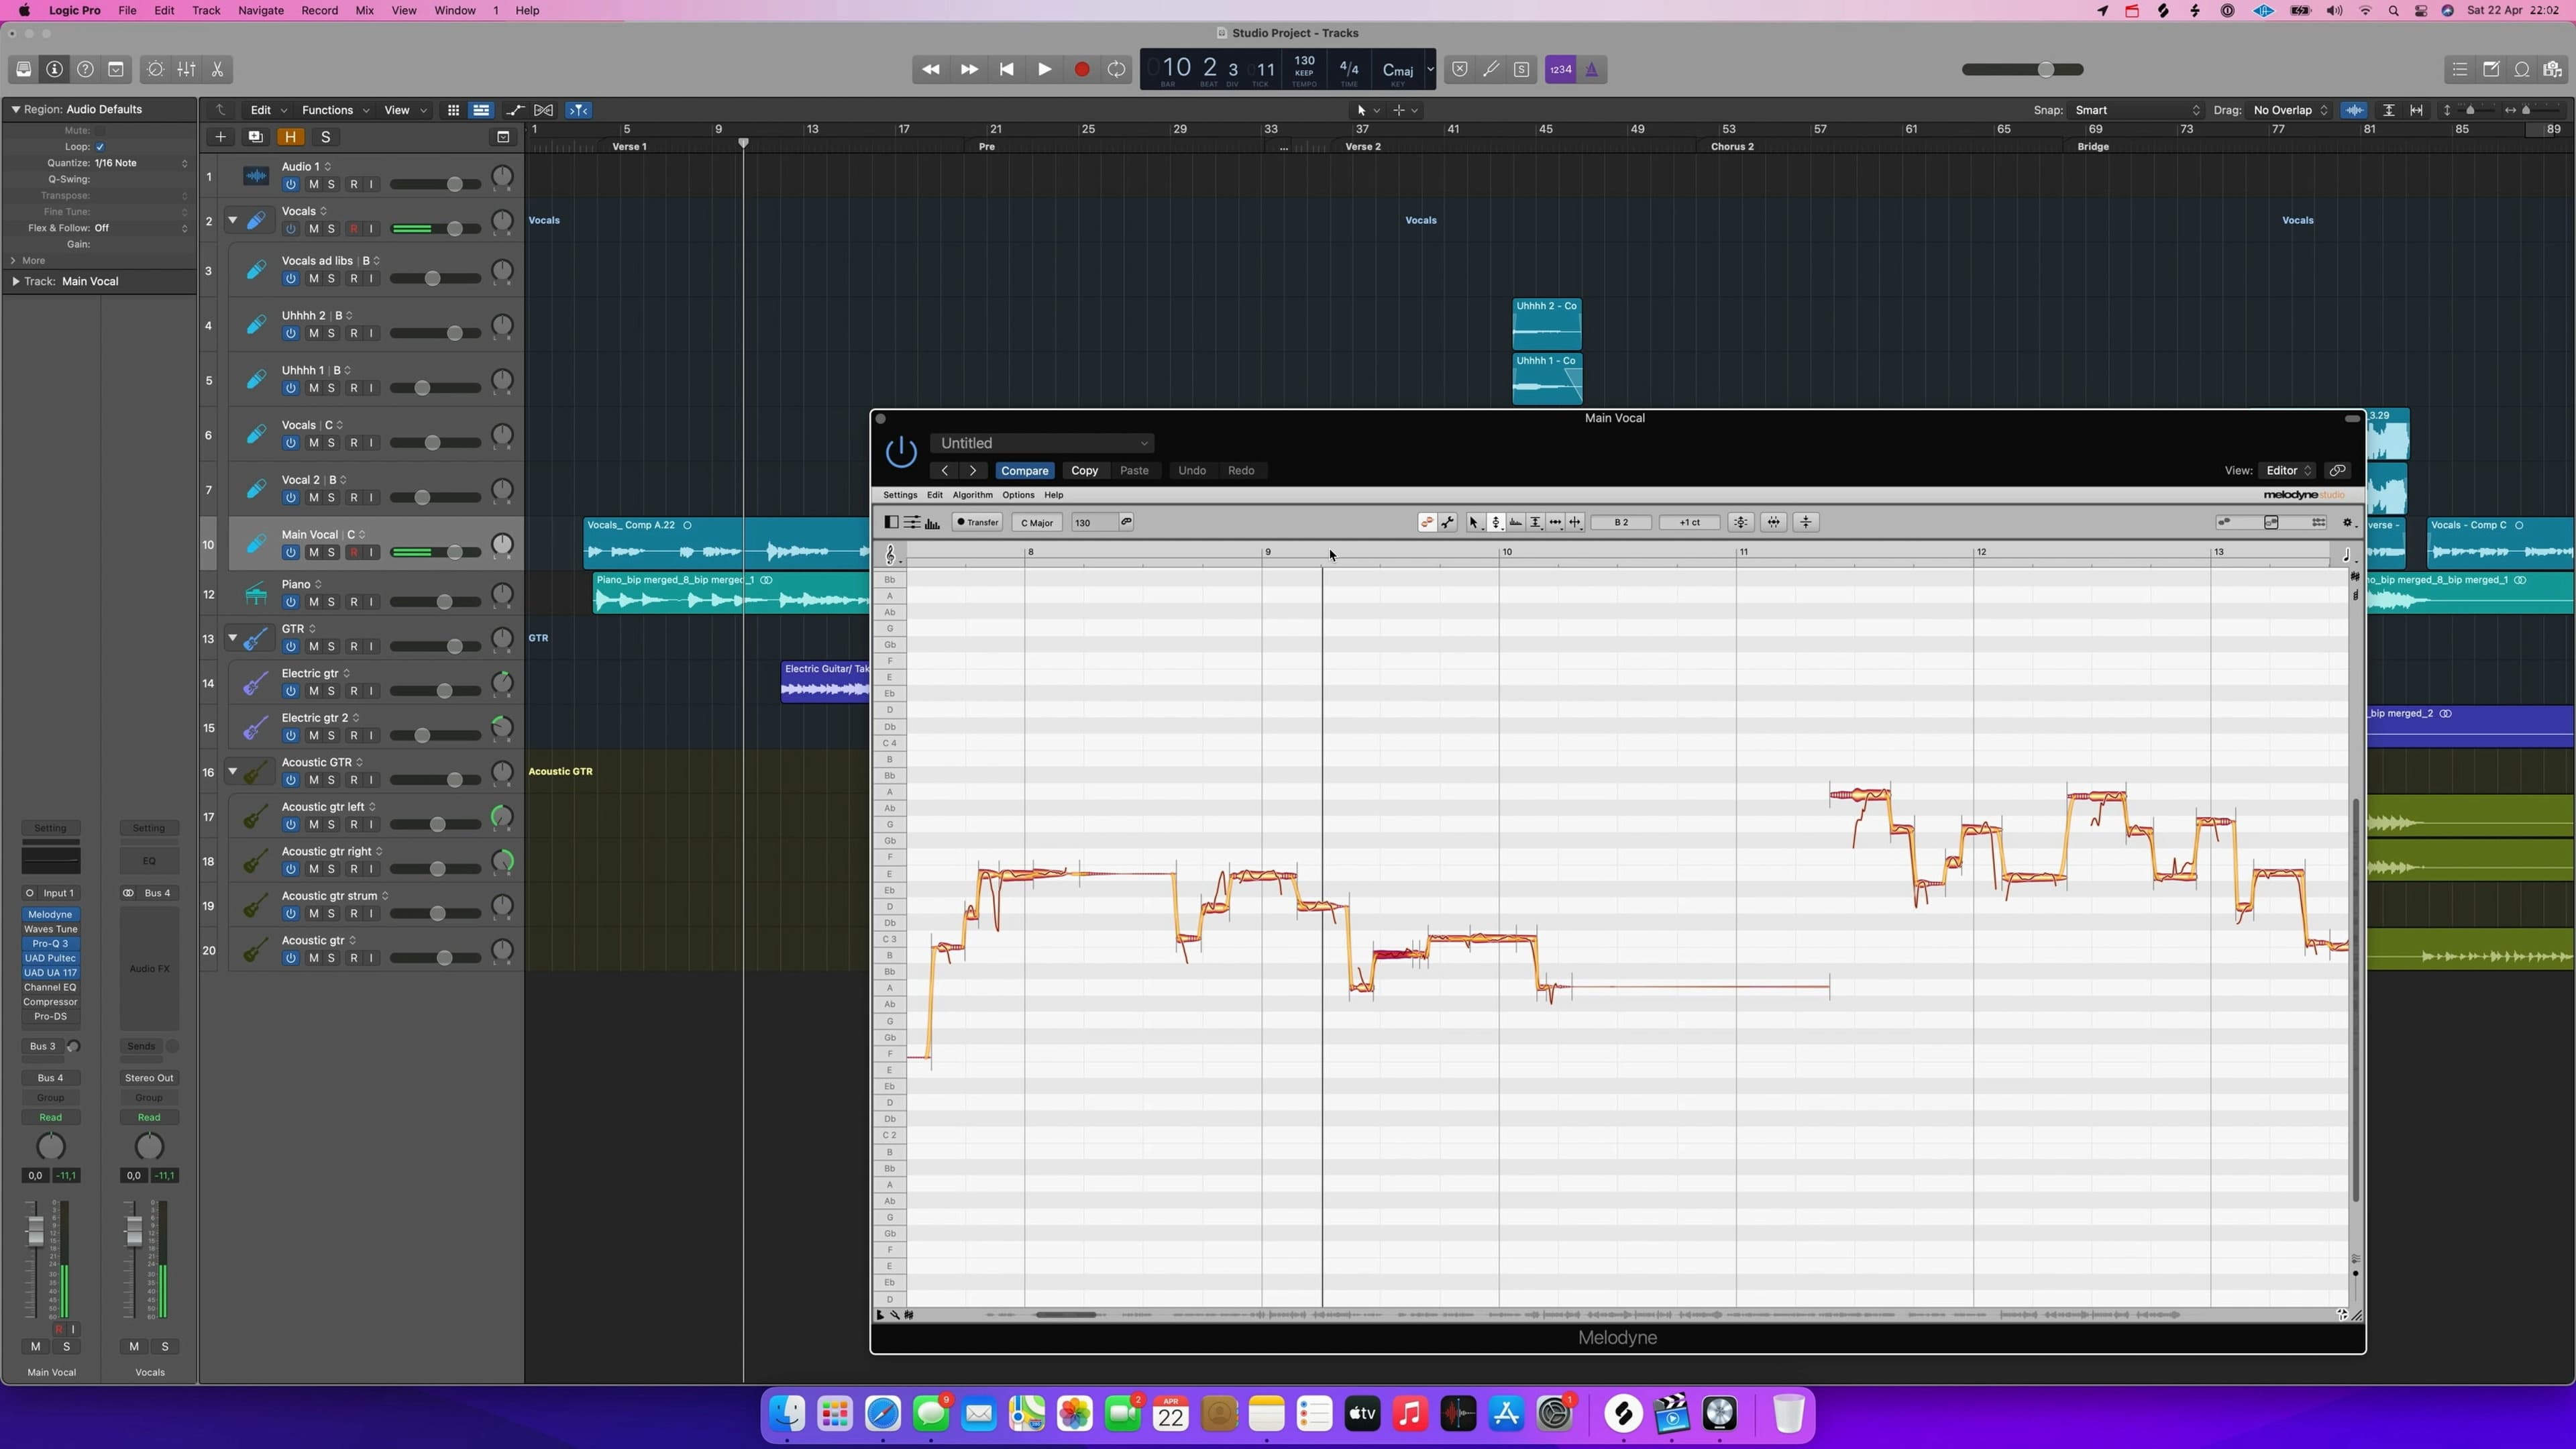2576x1449 pixels.
Task: Solo the Electric gtr track
Action: click(331, 691)
